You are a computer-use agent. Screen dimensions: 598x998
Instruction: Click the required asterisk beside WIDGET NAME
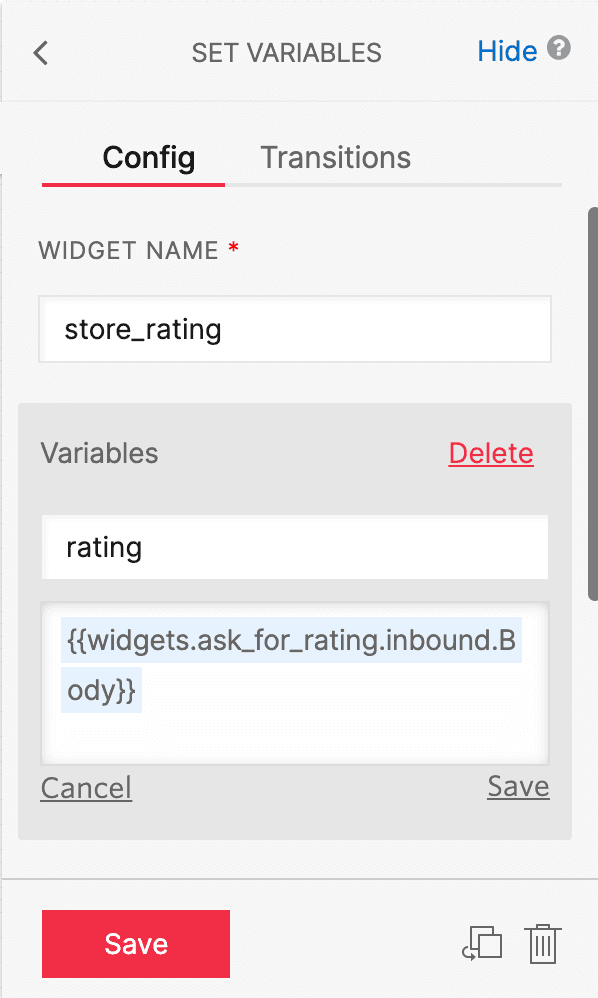click(x=233, y=249)
